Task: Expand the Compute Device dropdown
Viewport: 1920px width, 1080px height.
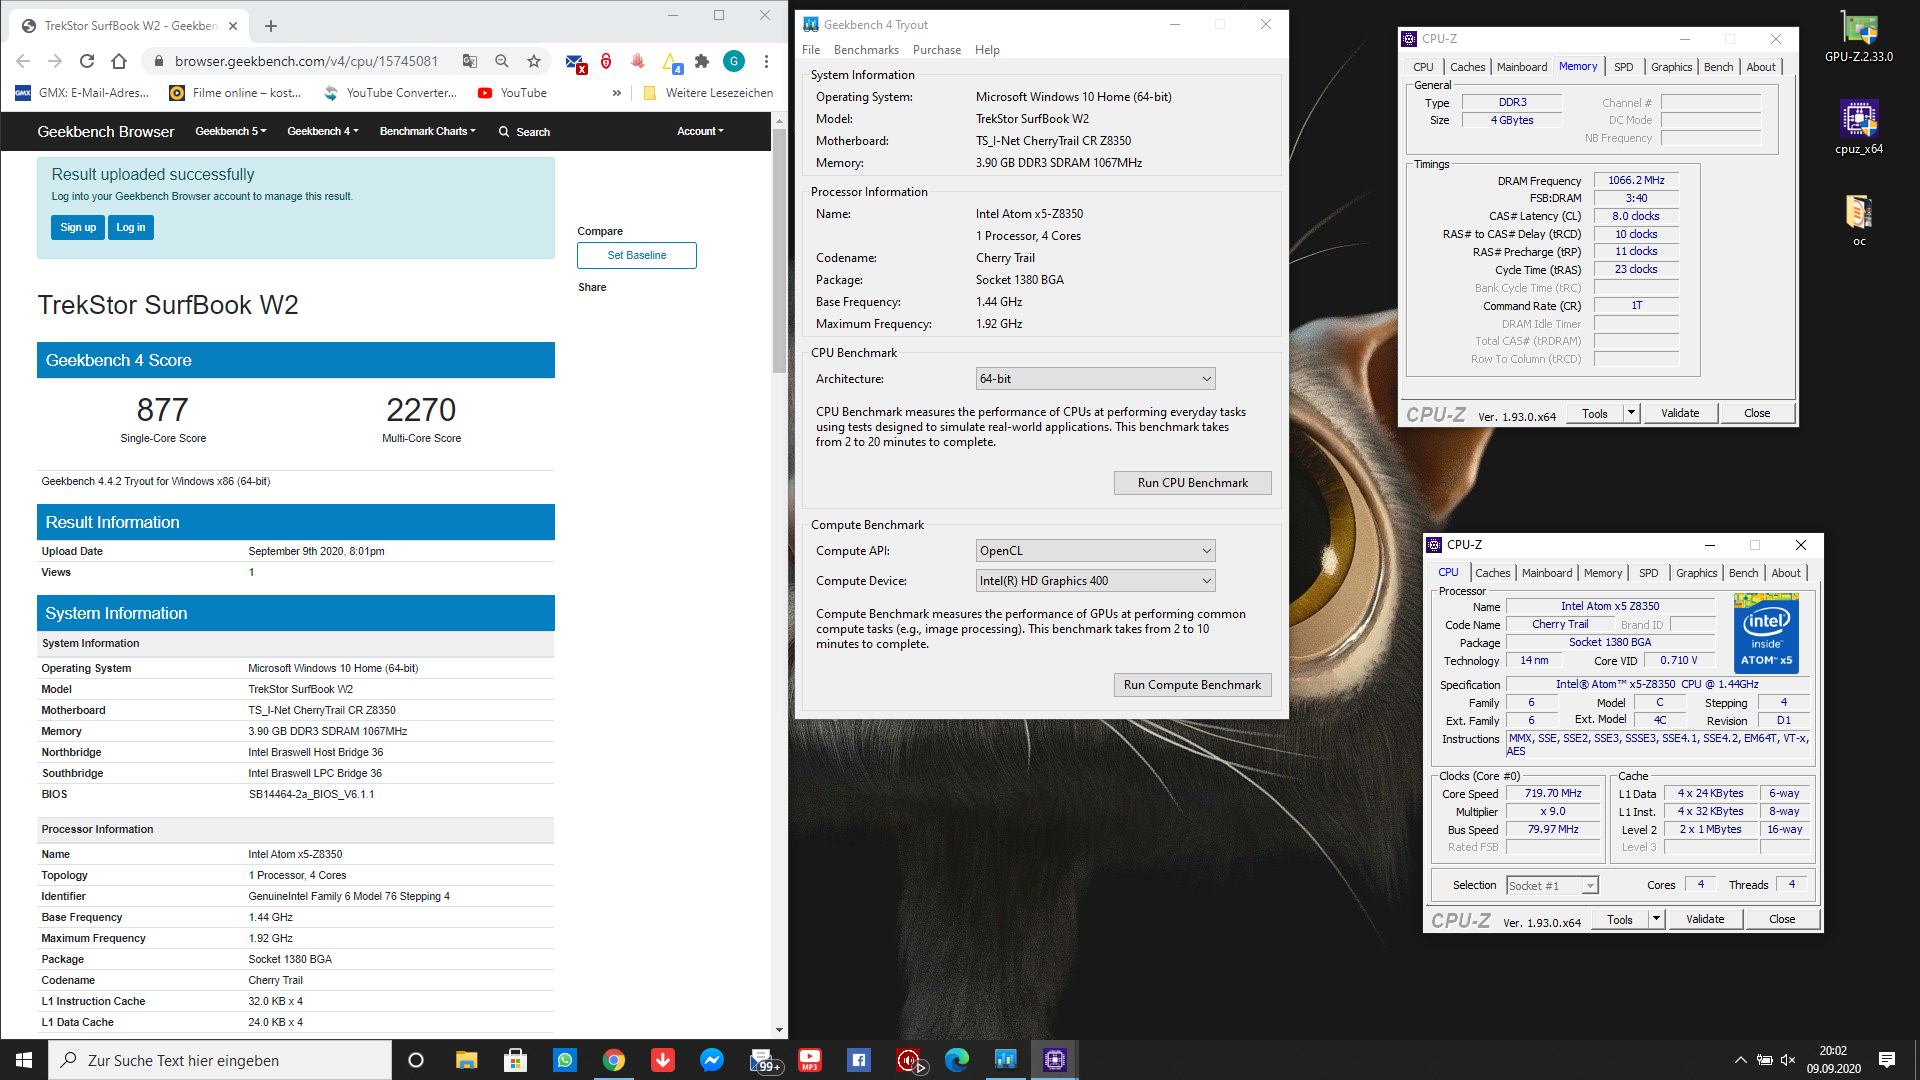Action: click(x=1095, y=581)
